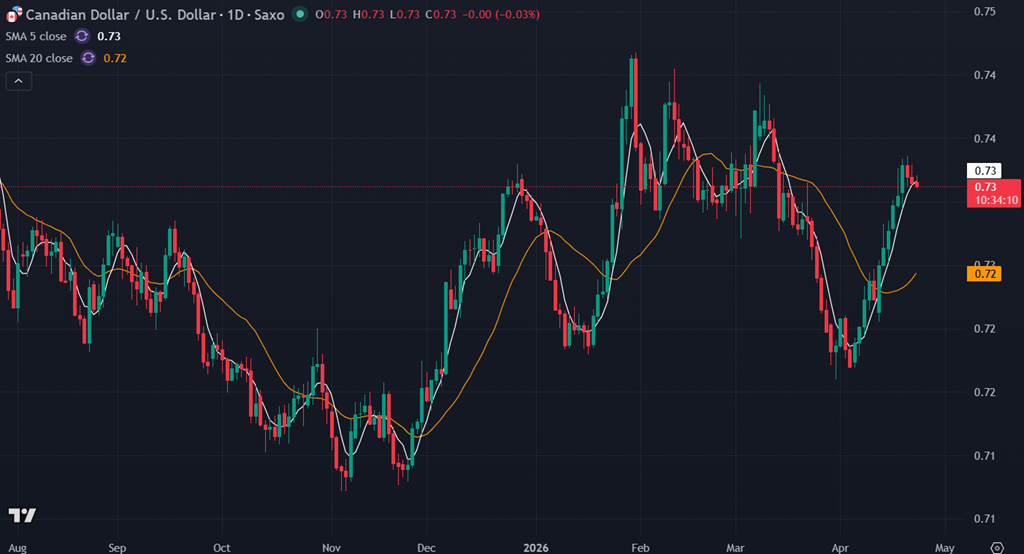This screenshot has height=554, width=1024.
Task: Select the SMA 20 close indicator label
Action: pos(41,58)
